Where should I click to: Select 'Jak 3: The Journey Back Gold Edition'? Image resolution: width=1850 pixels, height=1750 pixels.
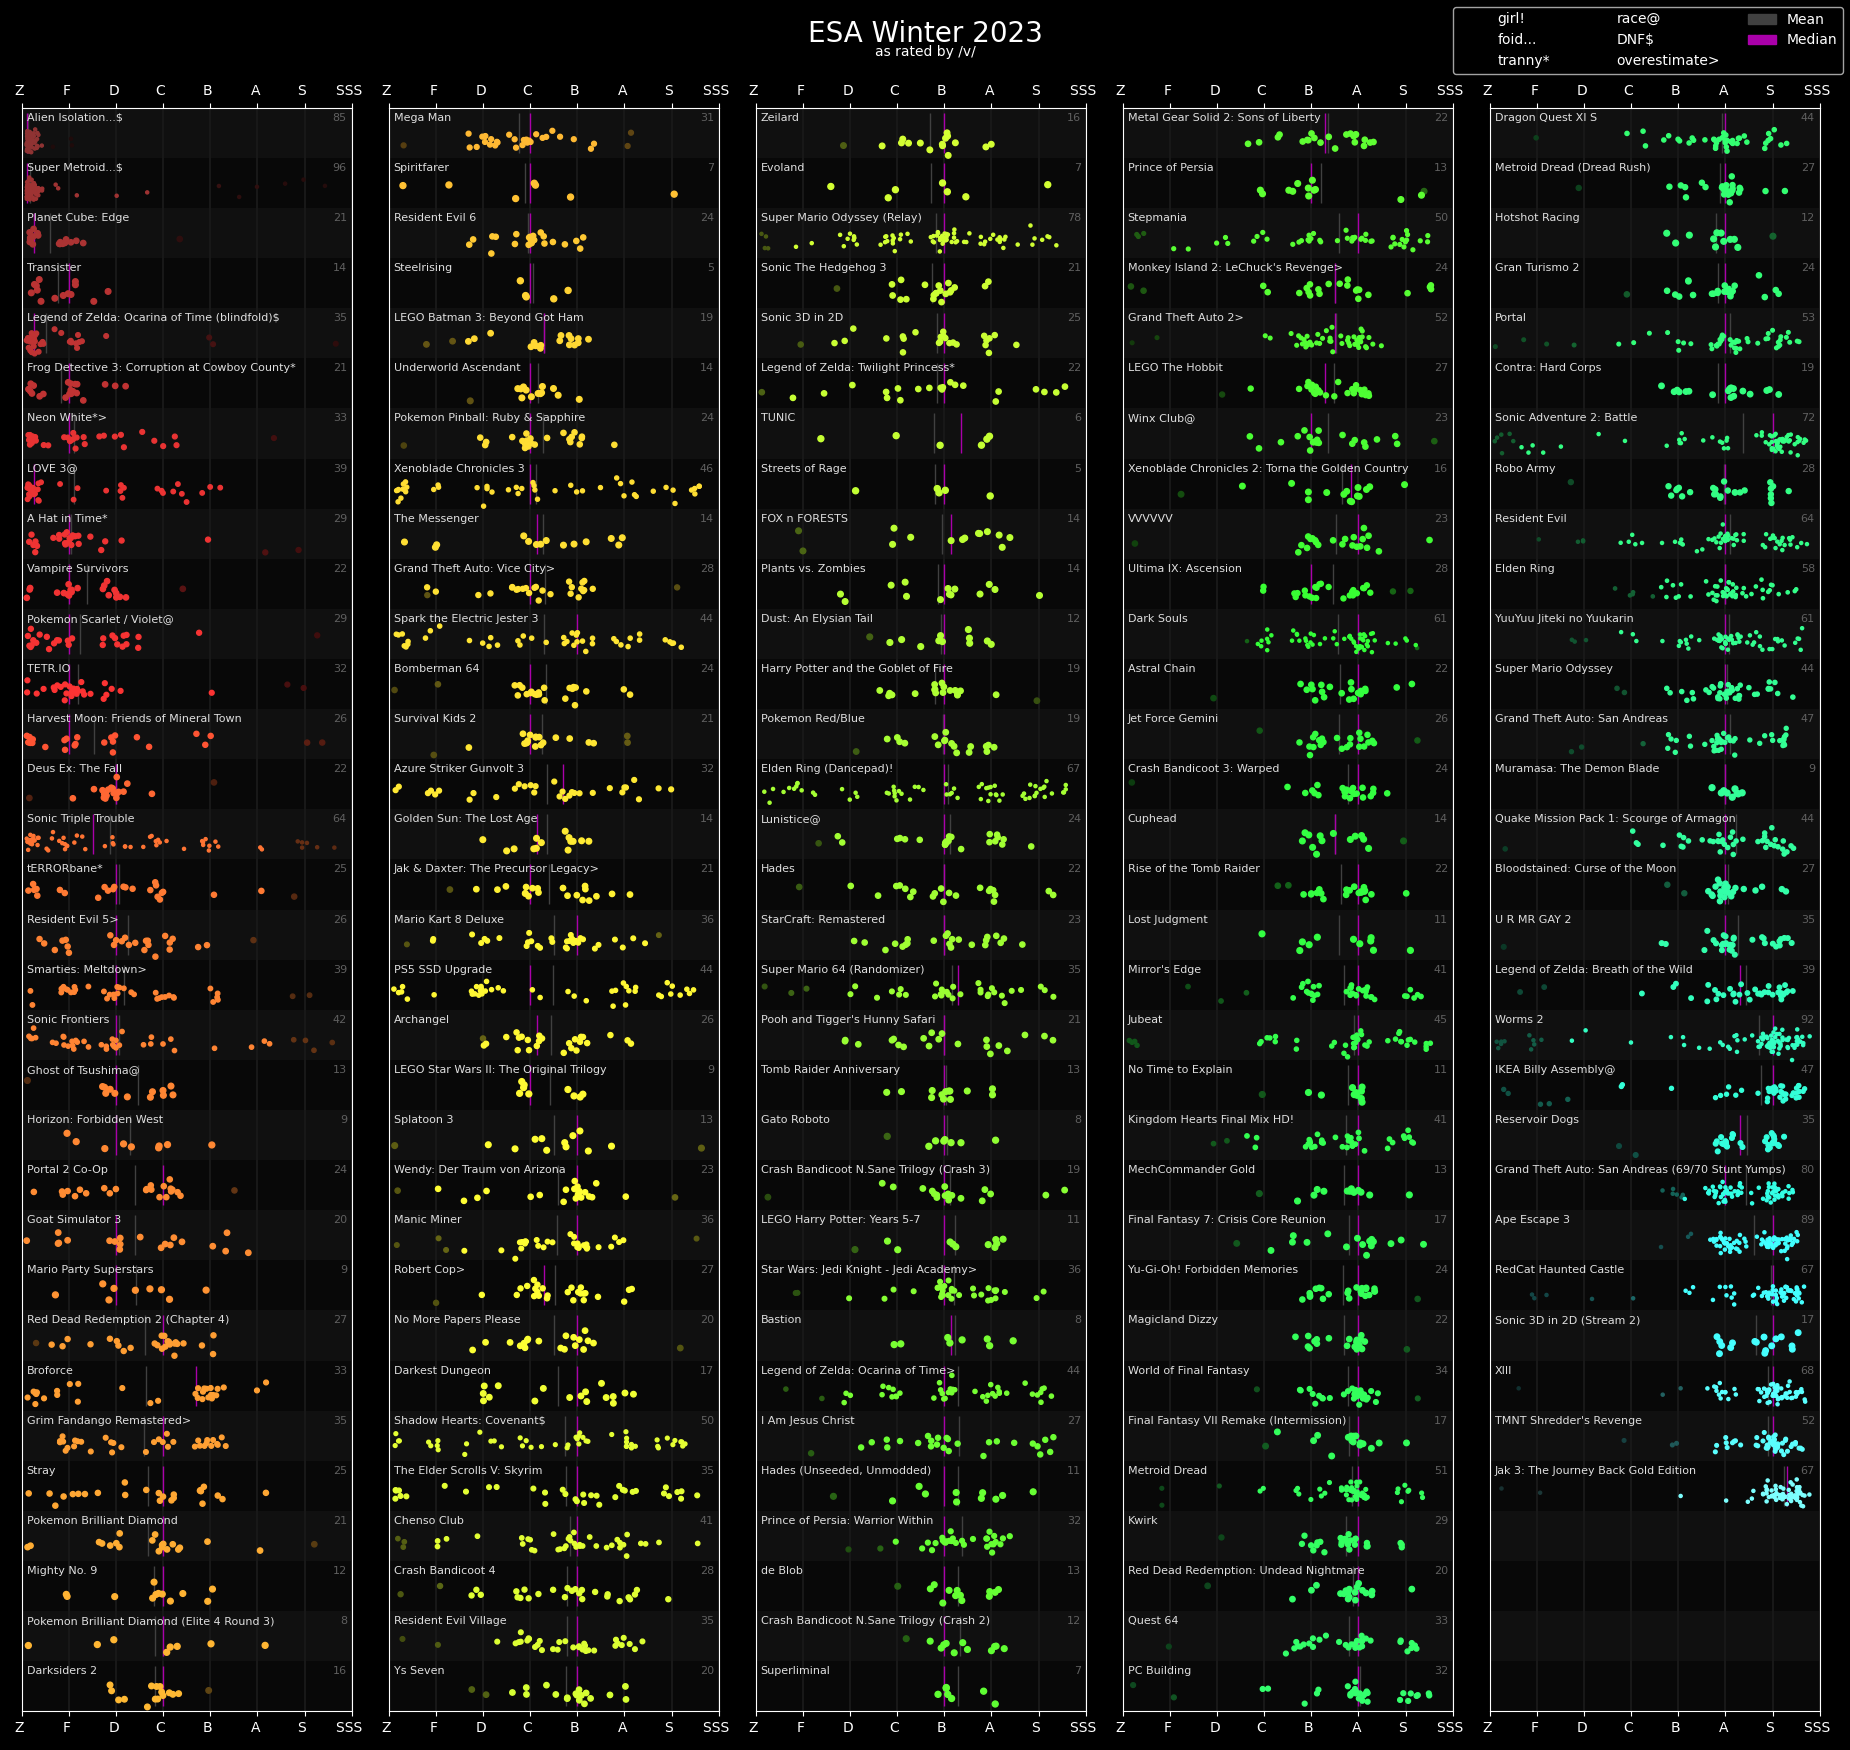1595,1471
